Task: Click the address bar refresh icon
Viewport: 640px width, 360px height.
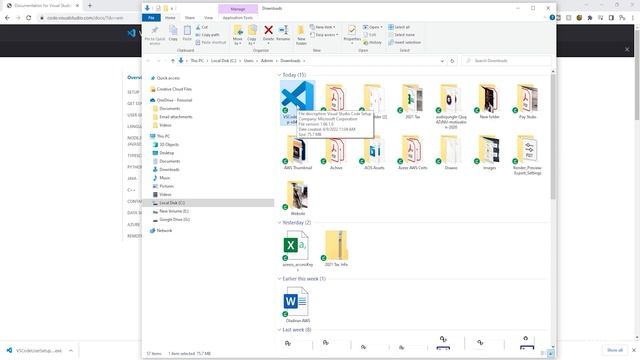Action: 452,61
